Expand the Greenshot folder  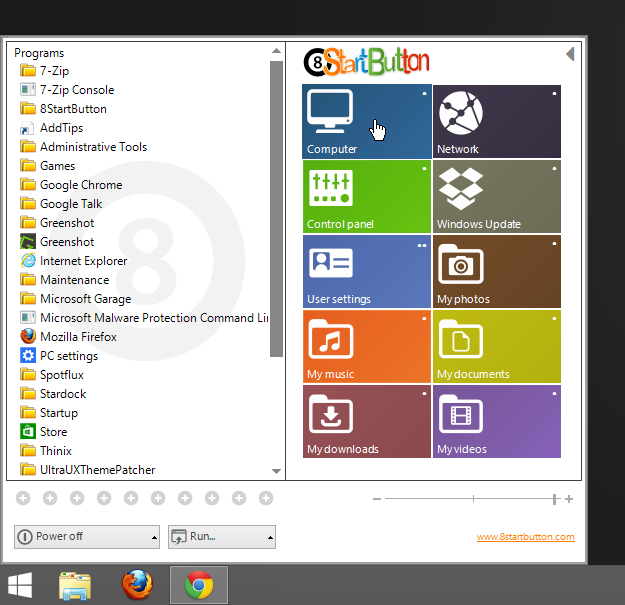click(x=57, y=223)
